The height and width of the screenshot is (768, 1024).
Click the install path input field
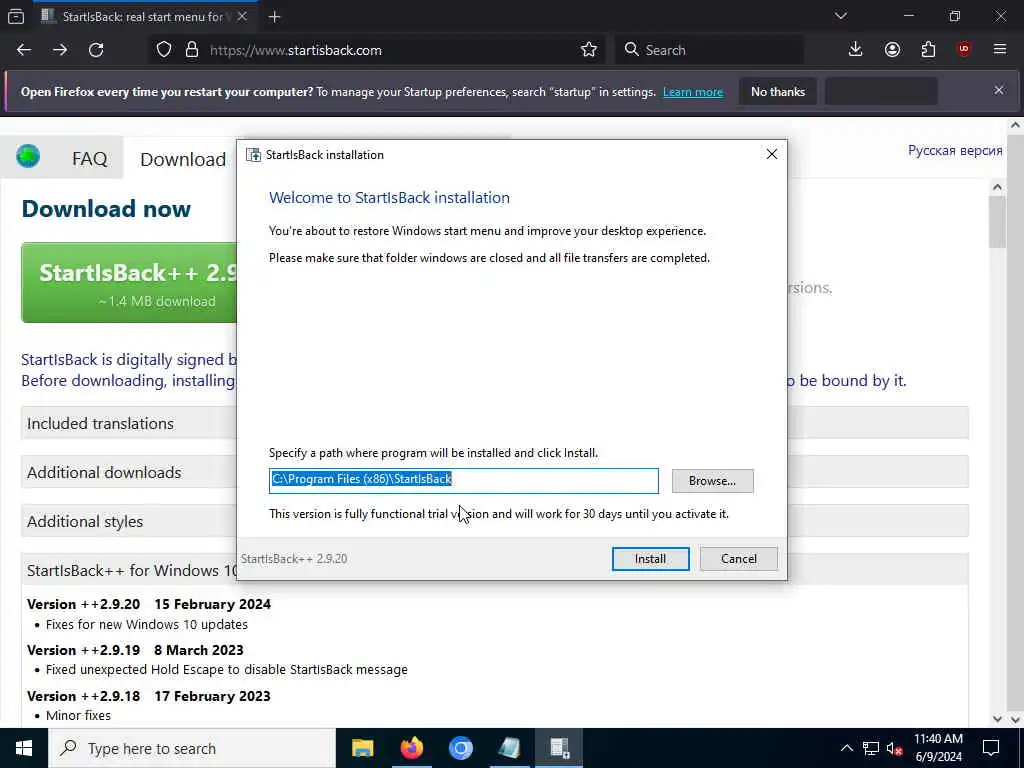pyautogui.click(x=464, y=481)
